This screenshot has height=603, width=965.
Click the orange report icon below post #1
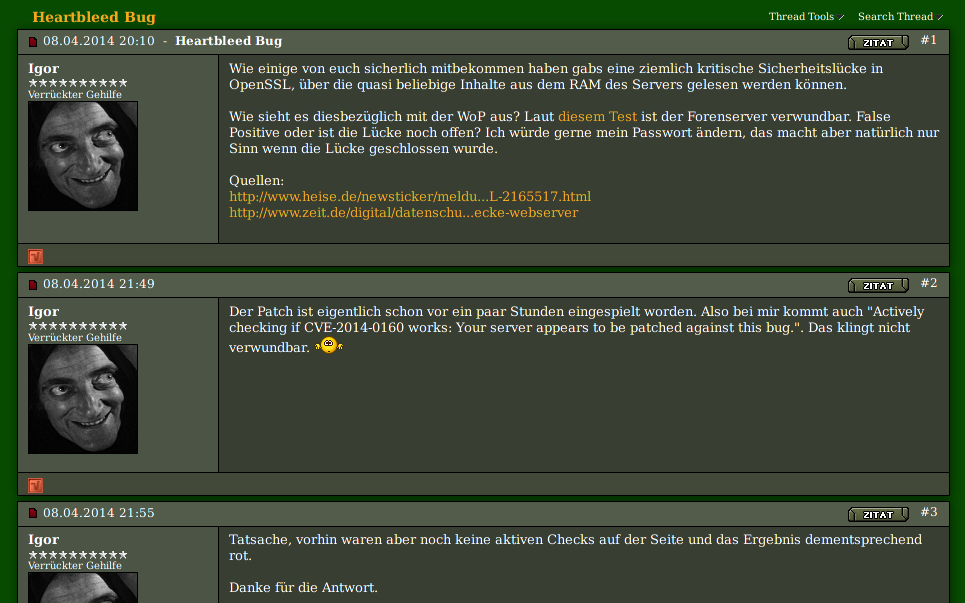(36, 257)
